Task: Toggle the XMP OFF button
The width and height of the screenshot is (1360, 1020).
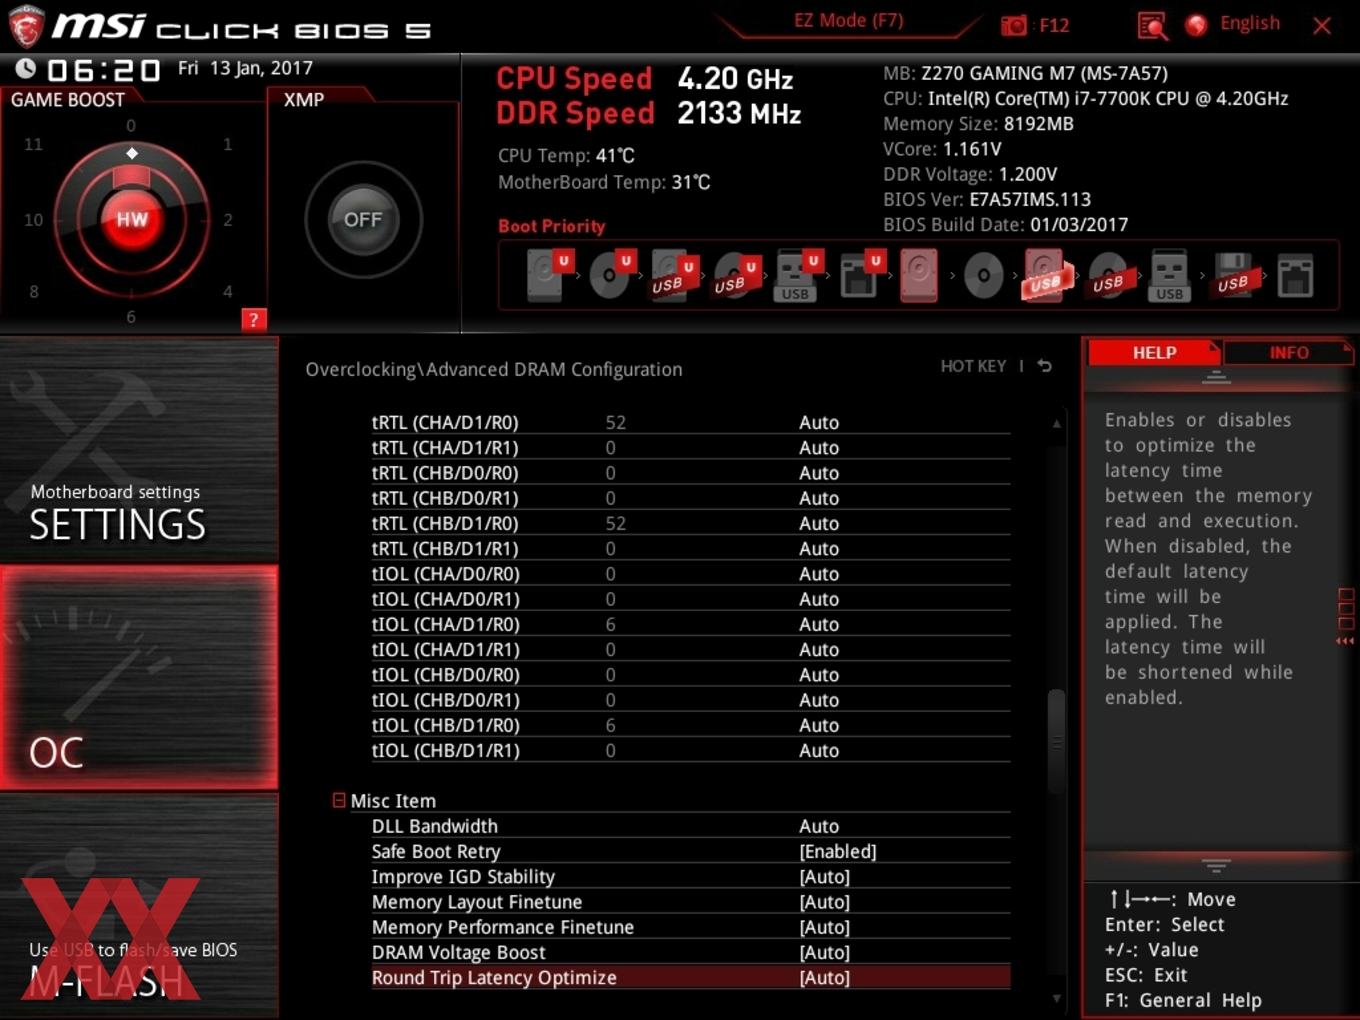Action: click(363, 219)
